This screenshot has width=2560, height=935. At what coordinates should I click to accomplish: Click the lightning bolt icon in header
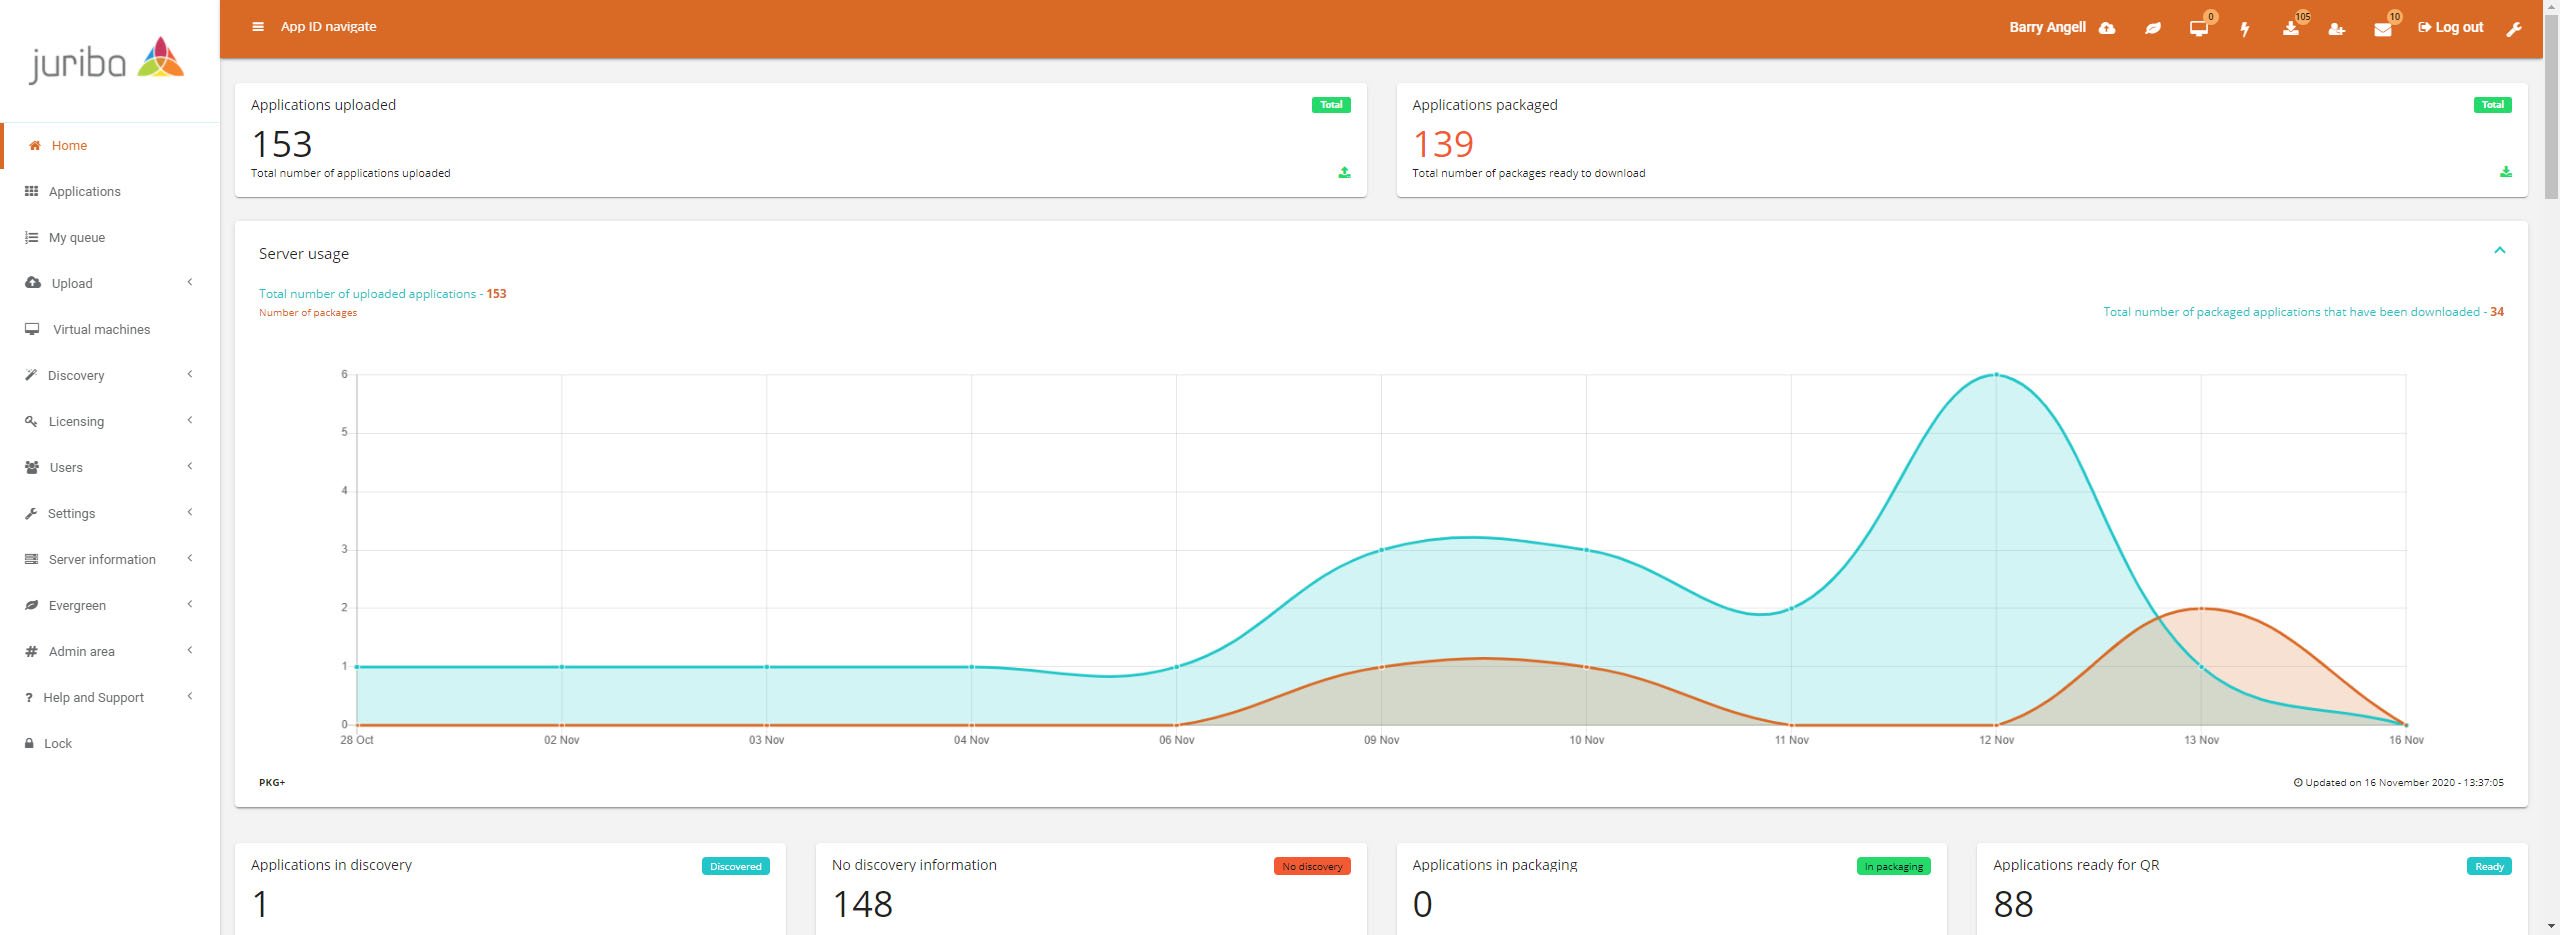(x=2245, y=29)
